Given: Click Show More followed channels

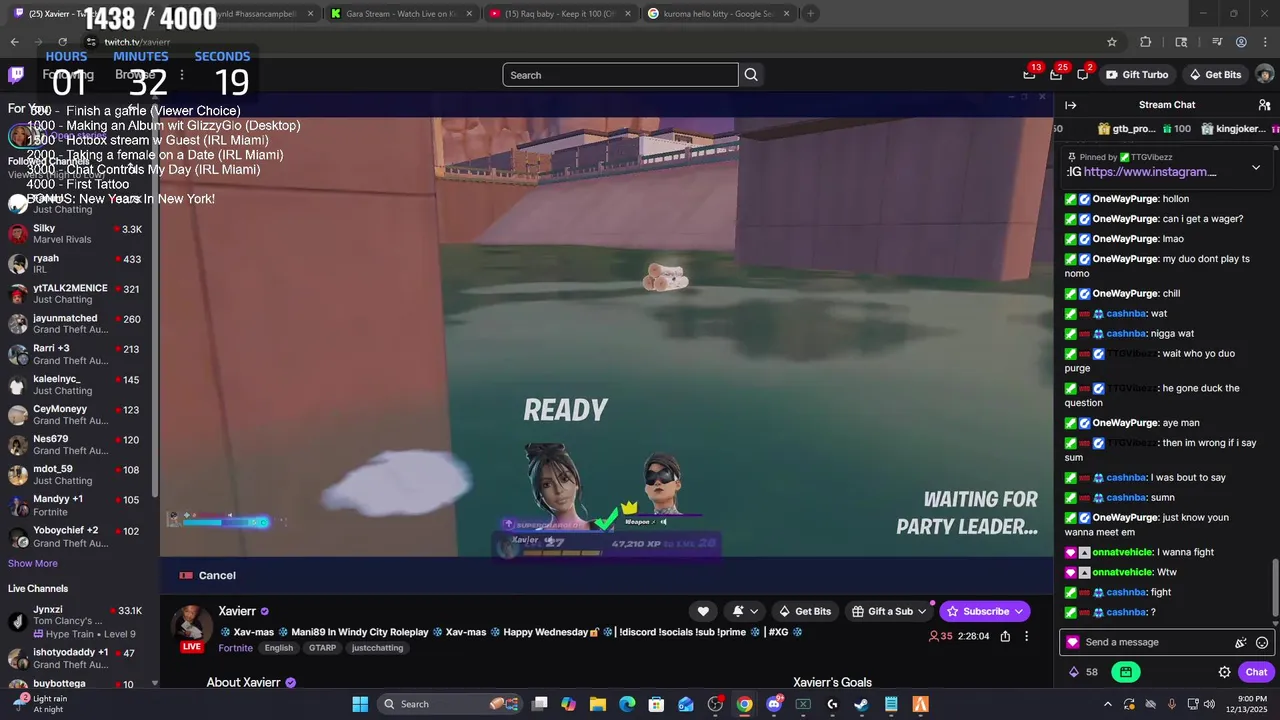Looking at the screenshot, I should [x=33, y=563].
